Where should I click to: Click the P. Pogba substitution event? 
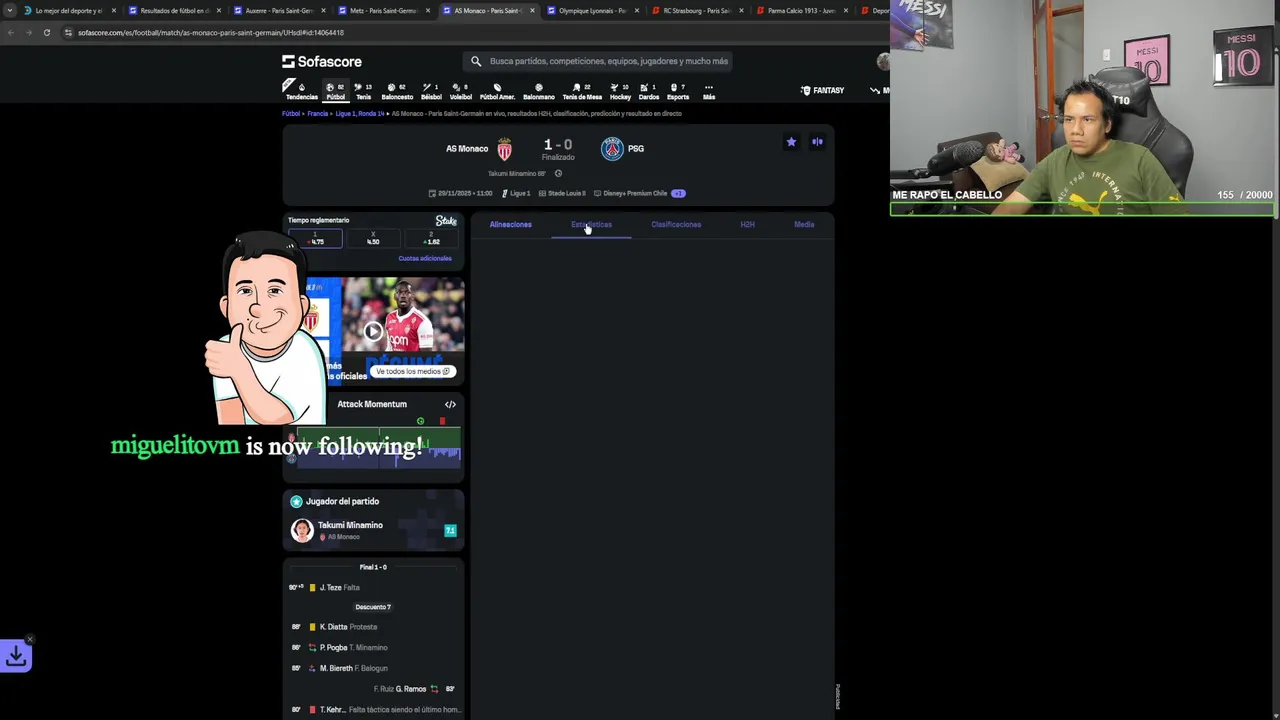(373, 647)
